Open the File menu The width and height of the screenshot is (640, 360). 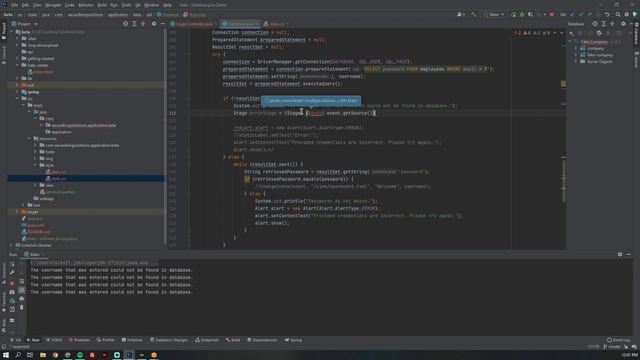pos(15,5)
